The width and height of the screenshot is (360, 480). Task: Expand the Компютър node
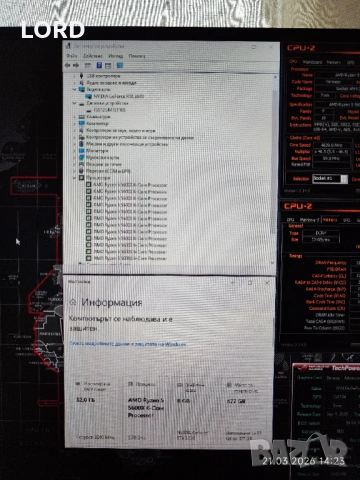click(x=74, y=123)
